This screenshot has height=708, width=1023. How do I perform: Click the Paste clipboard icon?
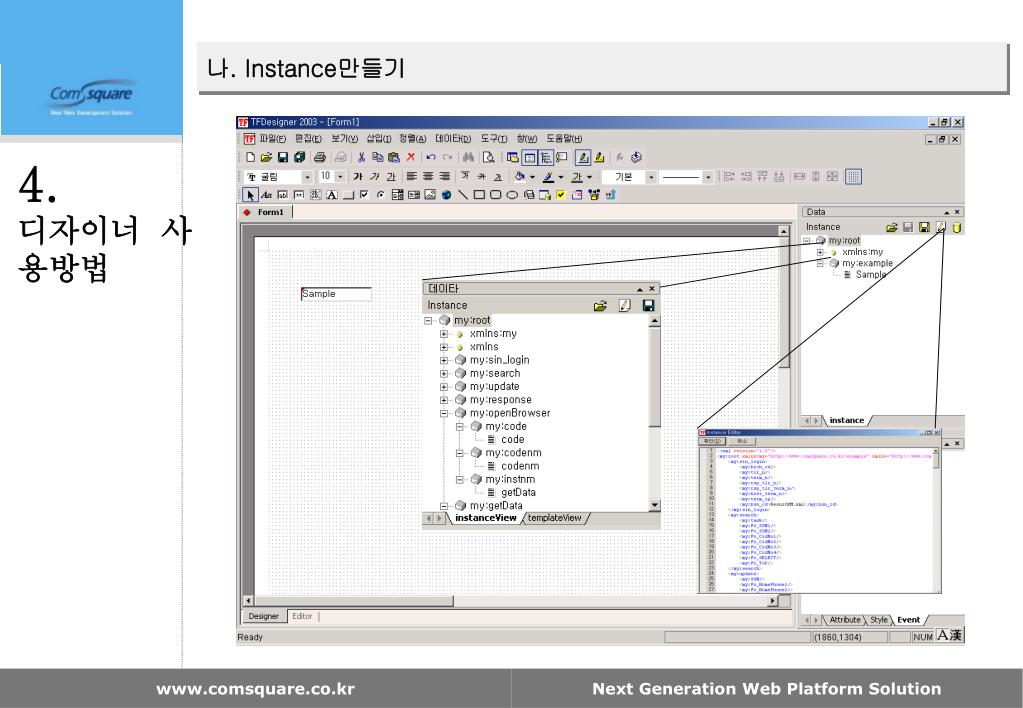pyautogui.click(x=394, y=157)
